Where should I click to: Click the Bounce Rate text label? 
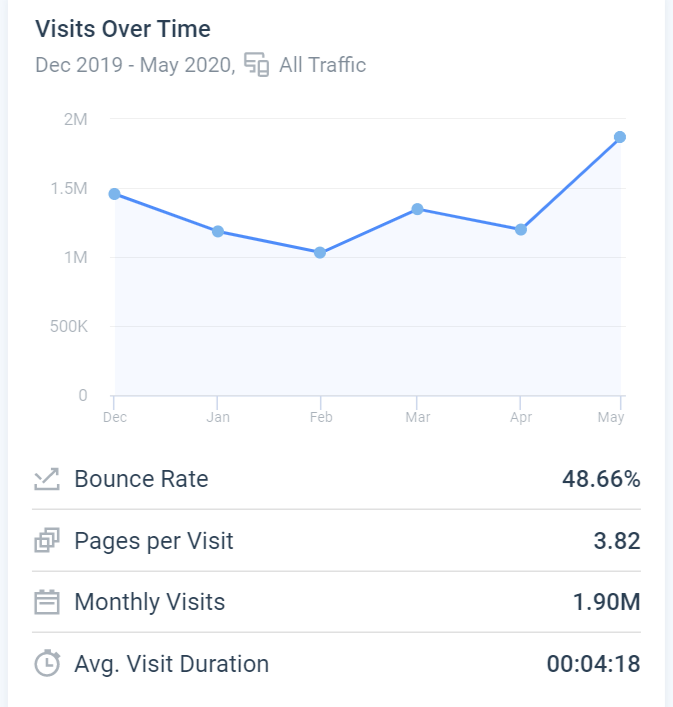coord(141,479)
